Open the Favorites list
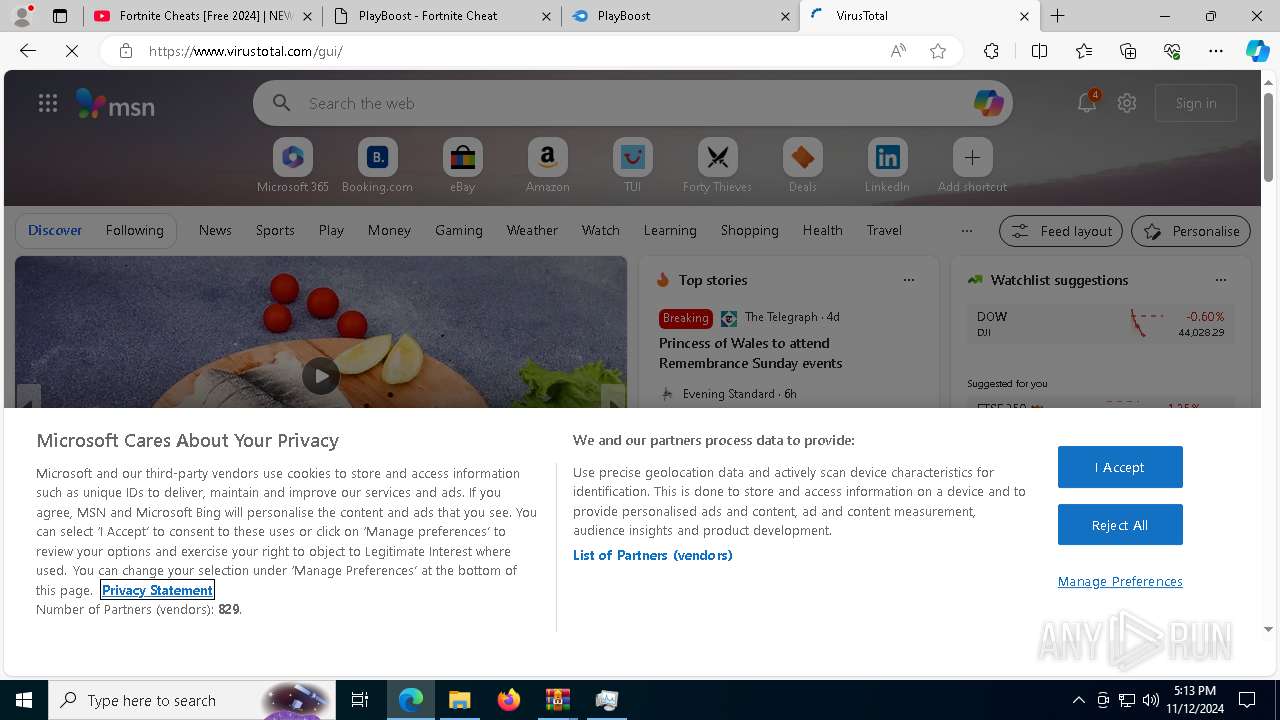The width and height of the screenshot is (1280, 720). [1084, 51]
